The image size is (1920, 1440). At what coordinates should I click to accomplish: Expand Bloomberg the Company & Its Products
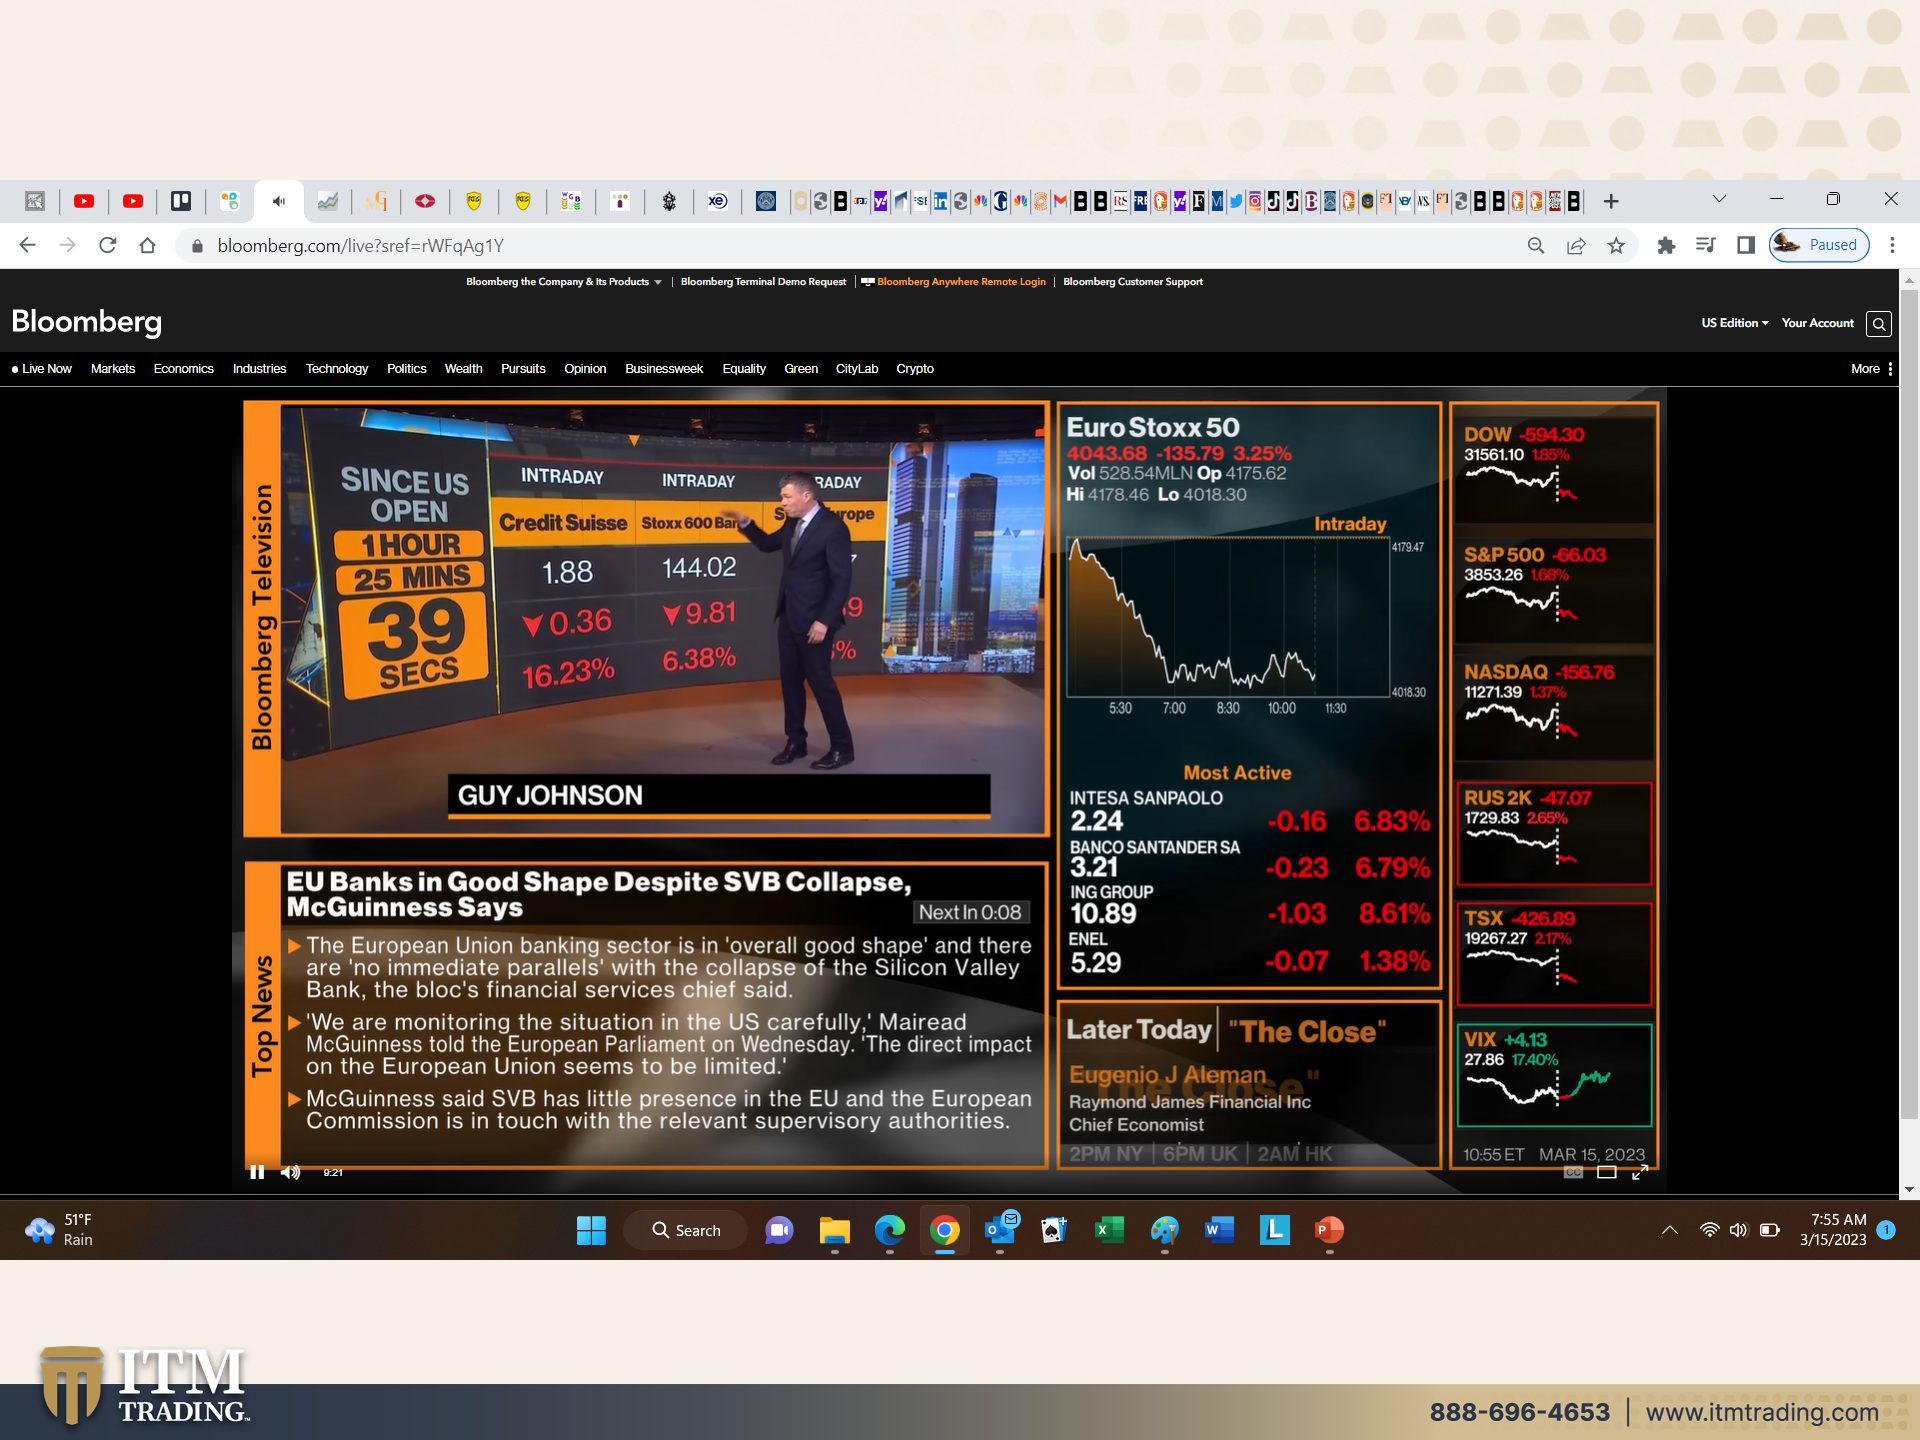[x=563, y=282]
